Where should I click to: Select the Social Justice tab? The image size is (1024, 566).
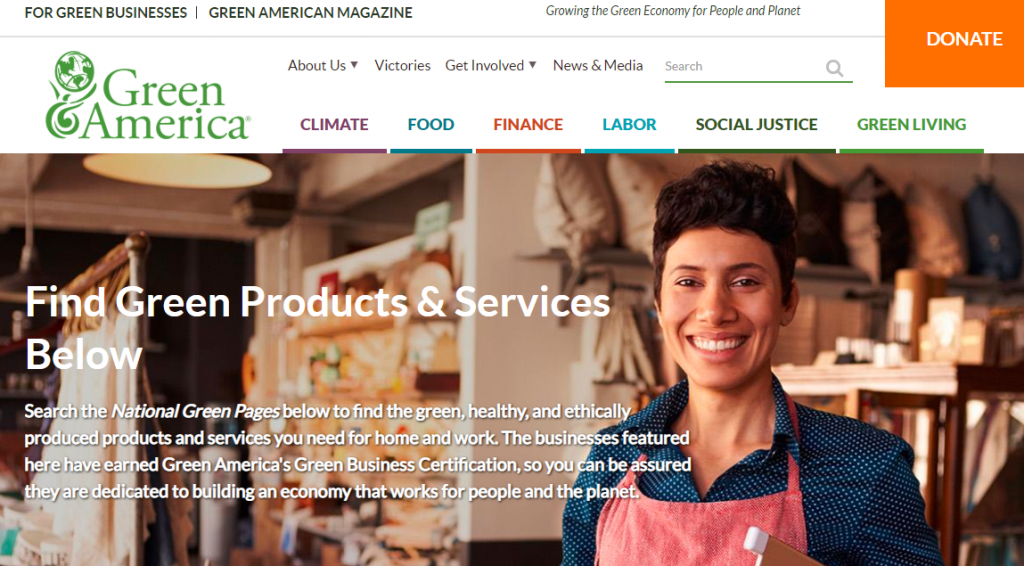pyautogui.click(x=756, y=125)
